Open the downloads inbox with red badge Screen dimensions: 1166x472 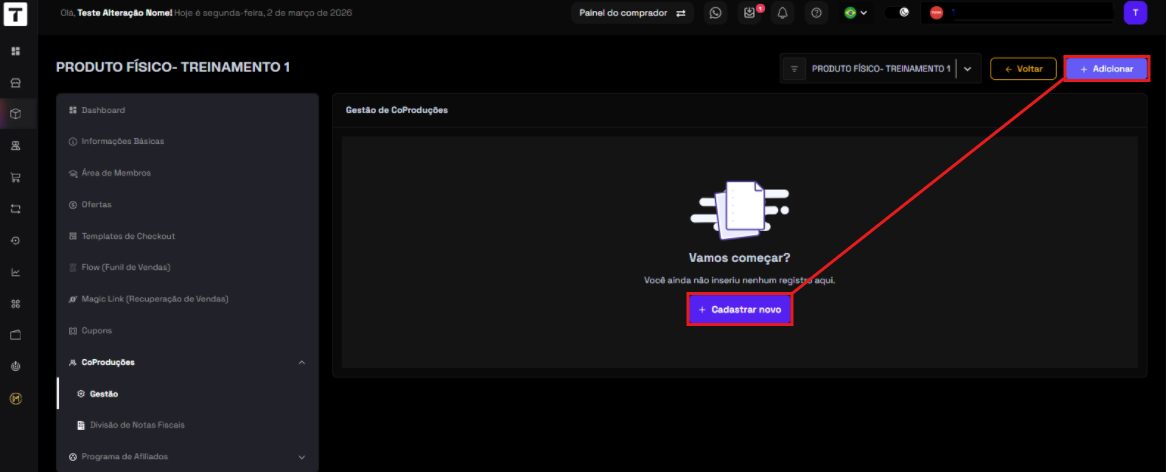[749, 13]
